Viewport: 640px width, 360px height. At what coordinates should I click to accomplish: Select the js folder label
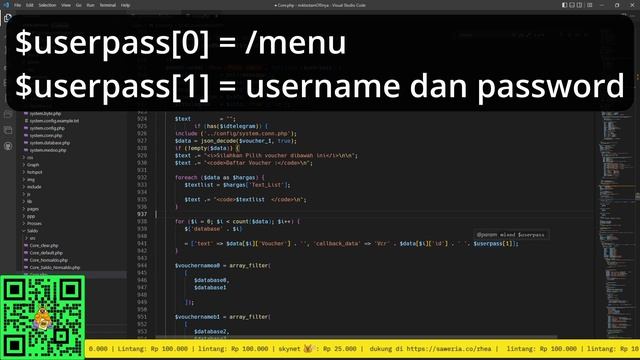pos(29,194)
